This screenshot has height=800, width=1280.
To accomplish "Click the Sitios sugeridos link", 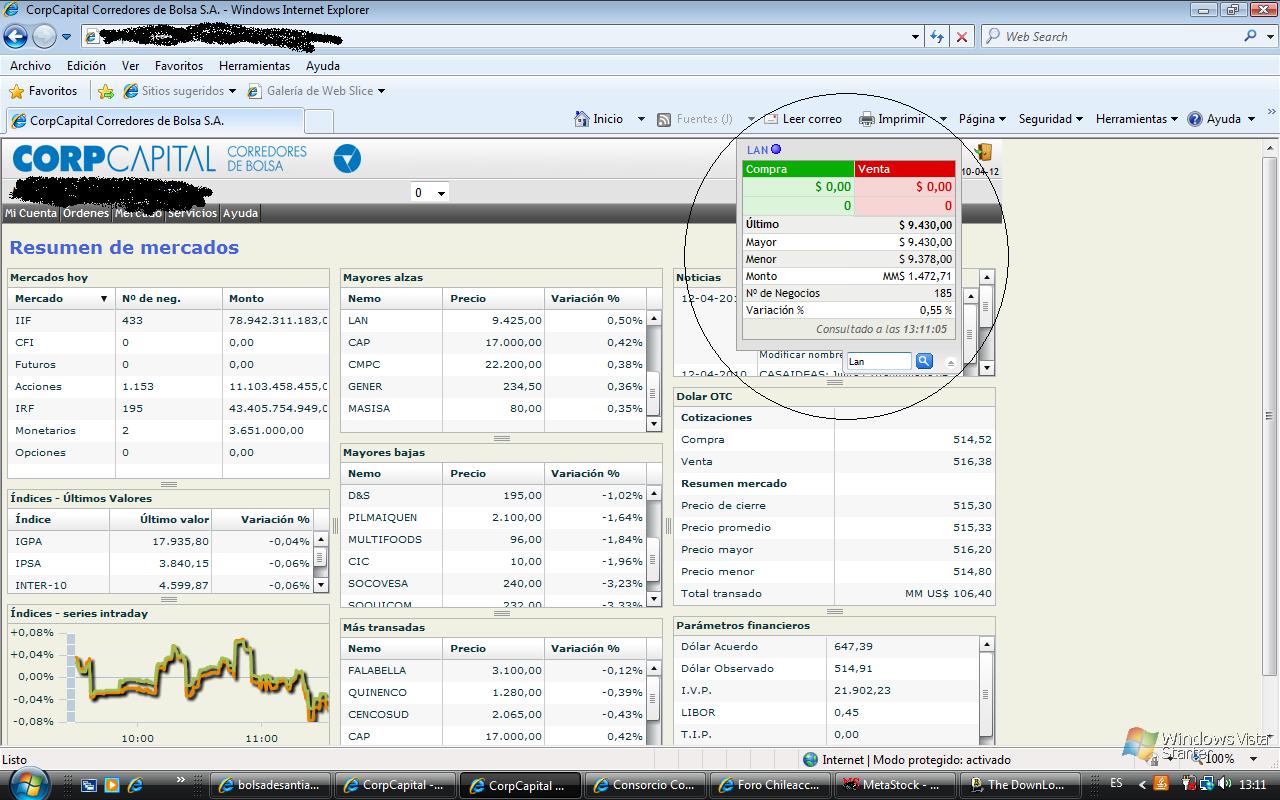I will 181,91.
